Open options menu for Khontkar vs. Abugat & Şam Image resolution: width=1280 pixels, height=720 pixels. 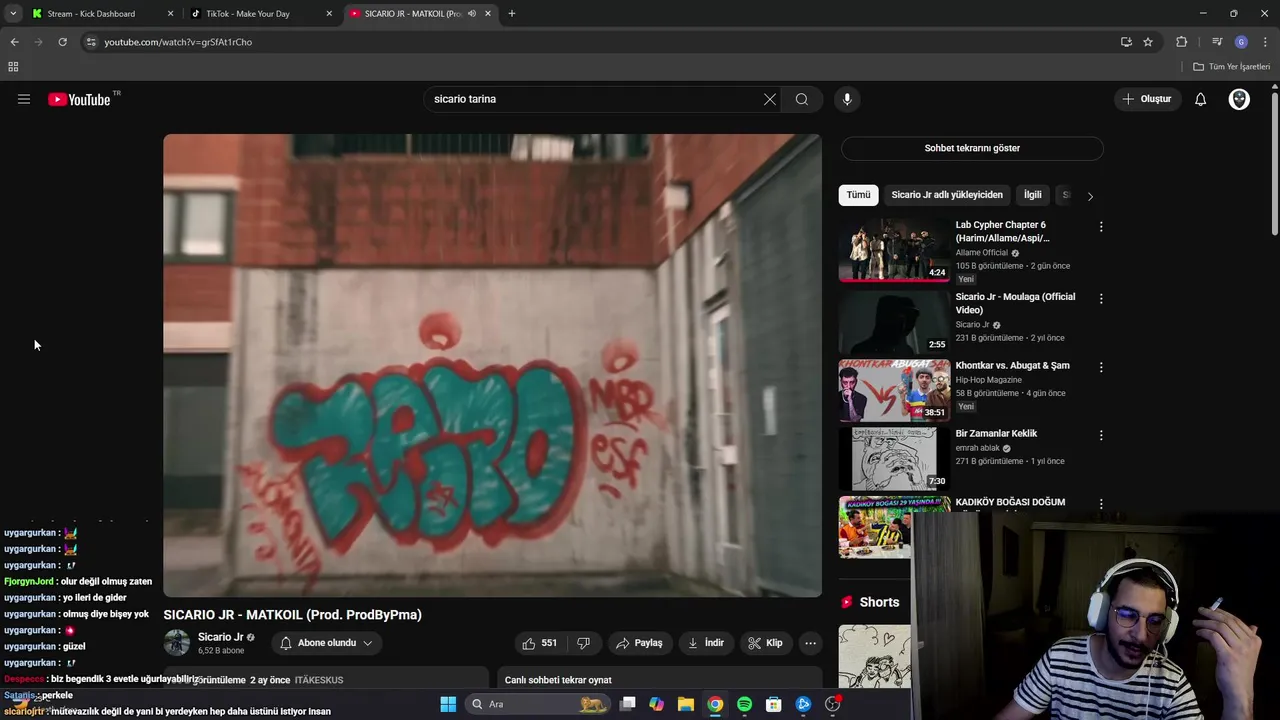tap(1101, 367)
